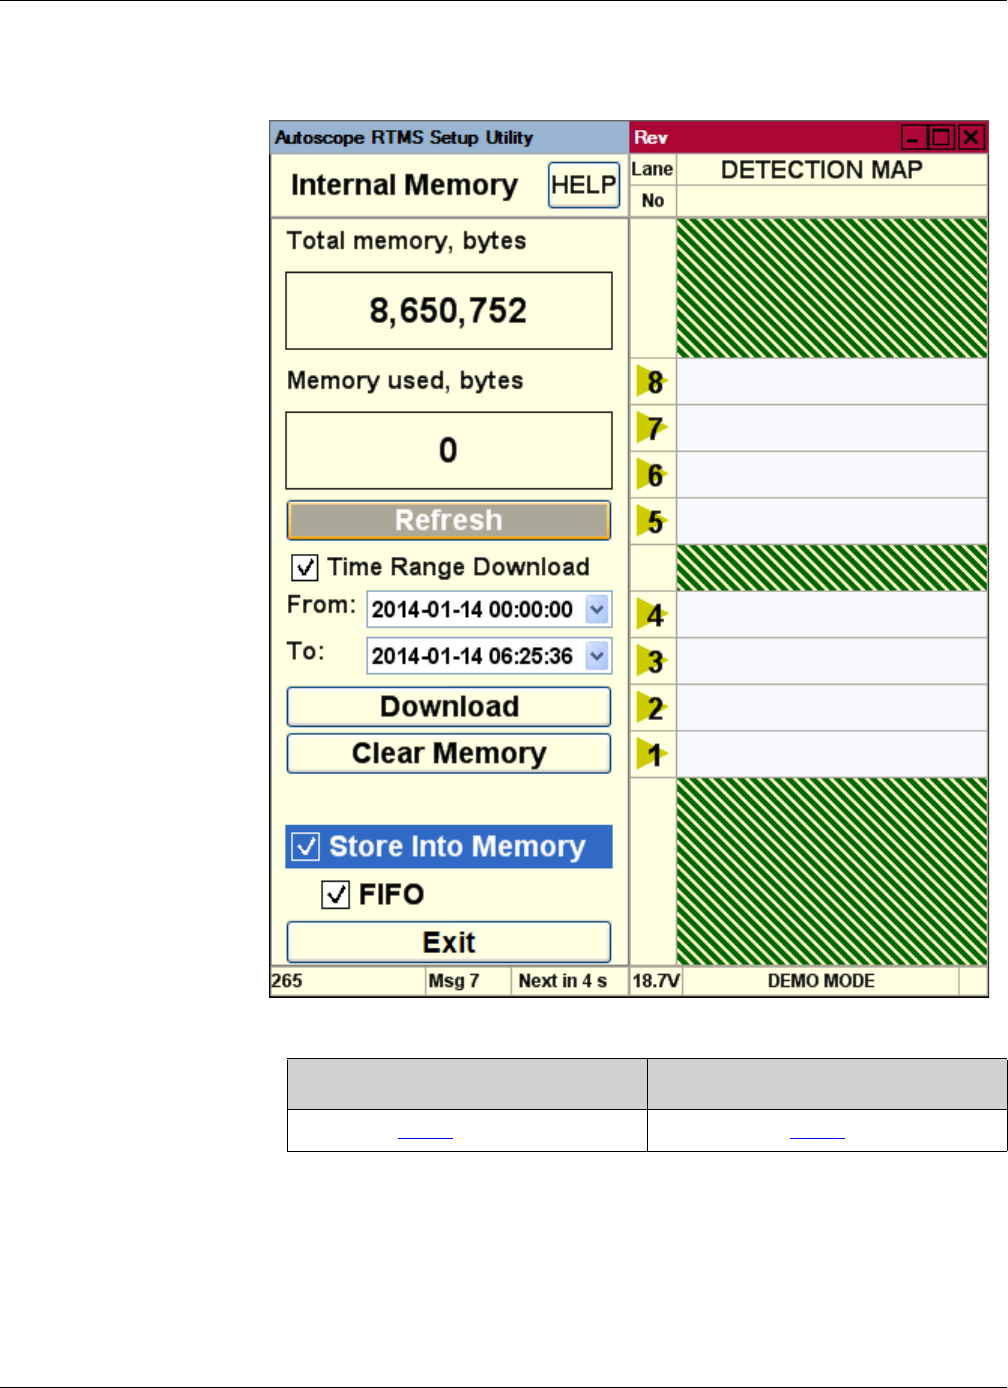
Task: Click the Download button
Action: click(449, 707)
